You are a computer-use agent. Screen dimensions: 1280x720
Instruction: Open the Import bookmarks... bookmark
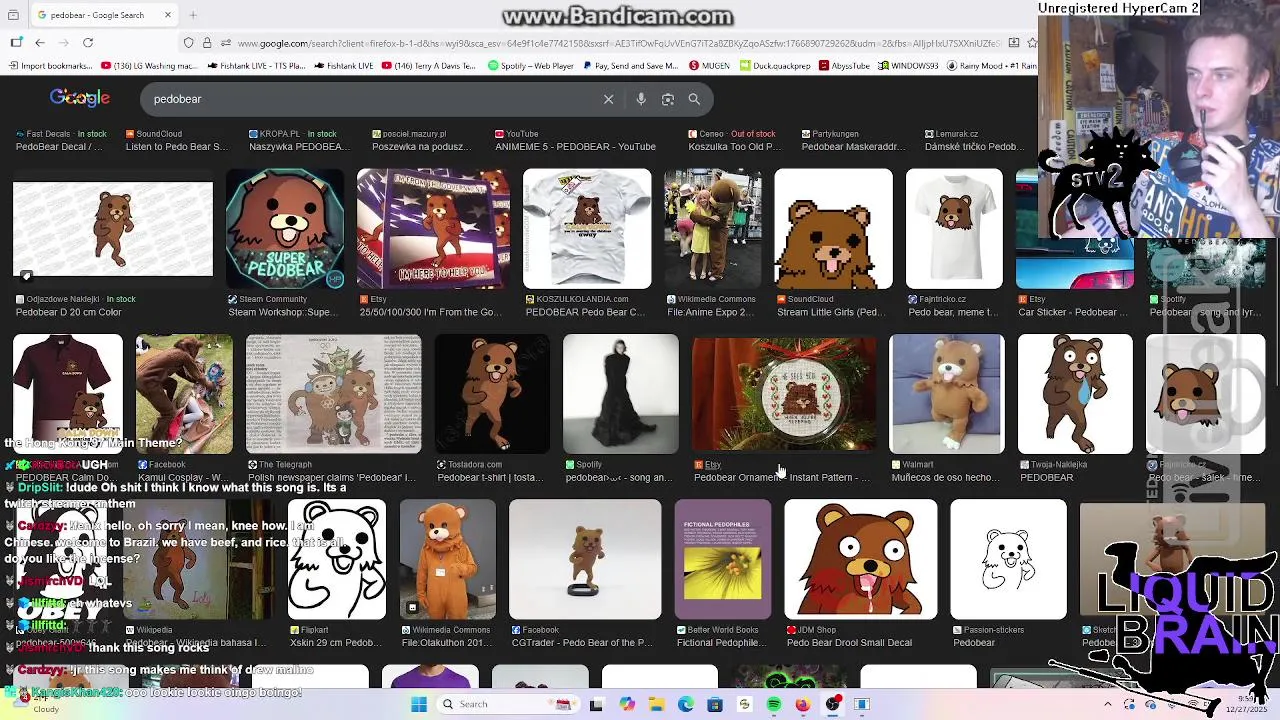[x=50, y=66]
